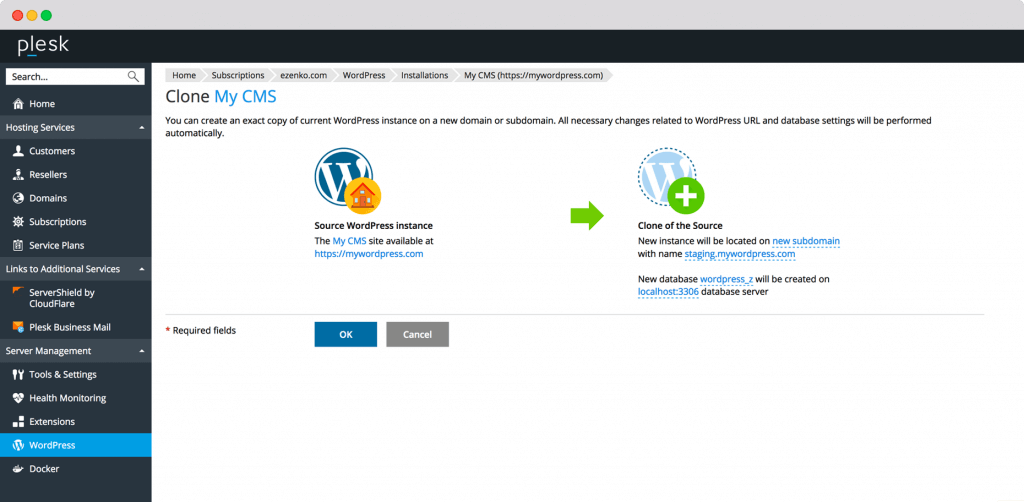Click the Installations breadcrumb
Screen dimensions: 1024x502
pos(424,75)
